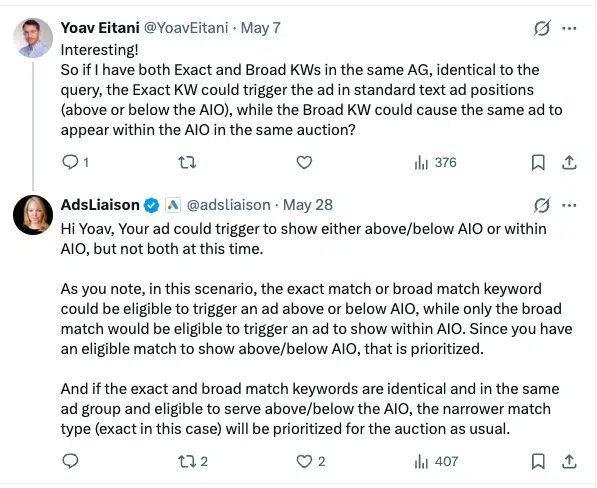
Task: Share AdsLiaison's tweet
Action: click(x=569, y=461)
